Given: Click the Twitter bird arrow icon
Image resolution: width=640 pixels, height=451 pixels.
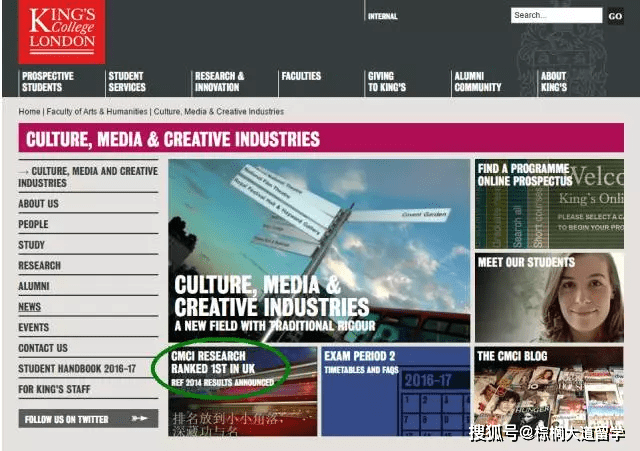Looking at the screenshot, I should click(140, 418).
